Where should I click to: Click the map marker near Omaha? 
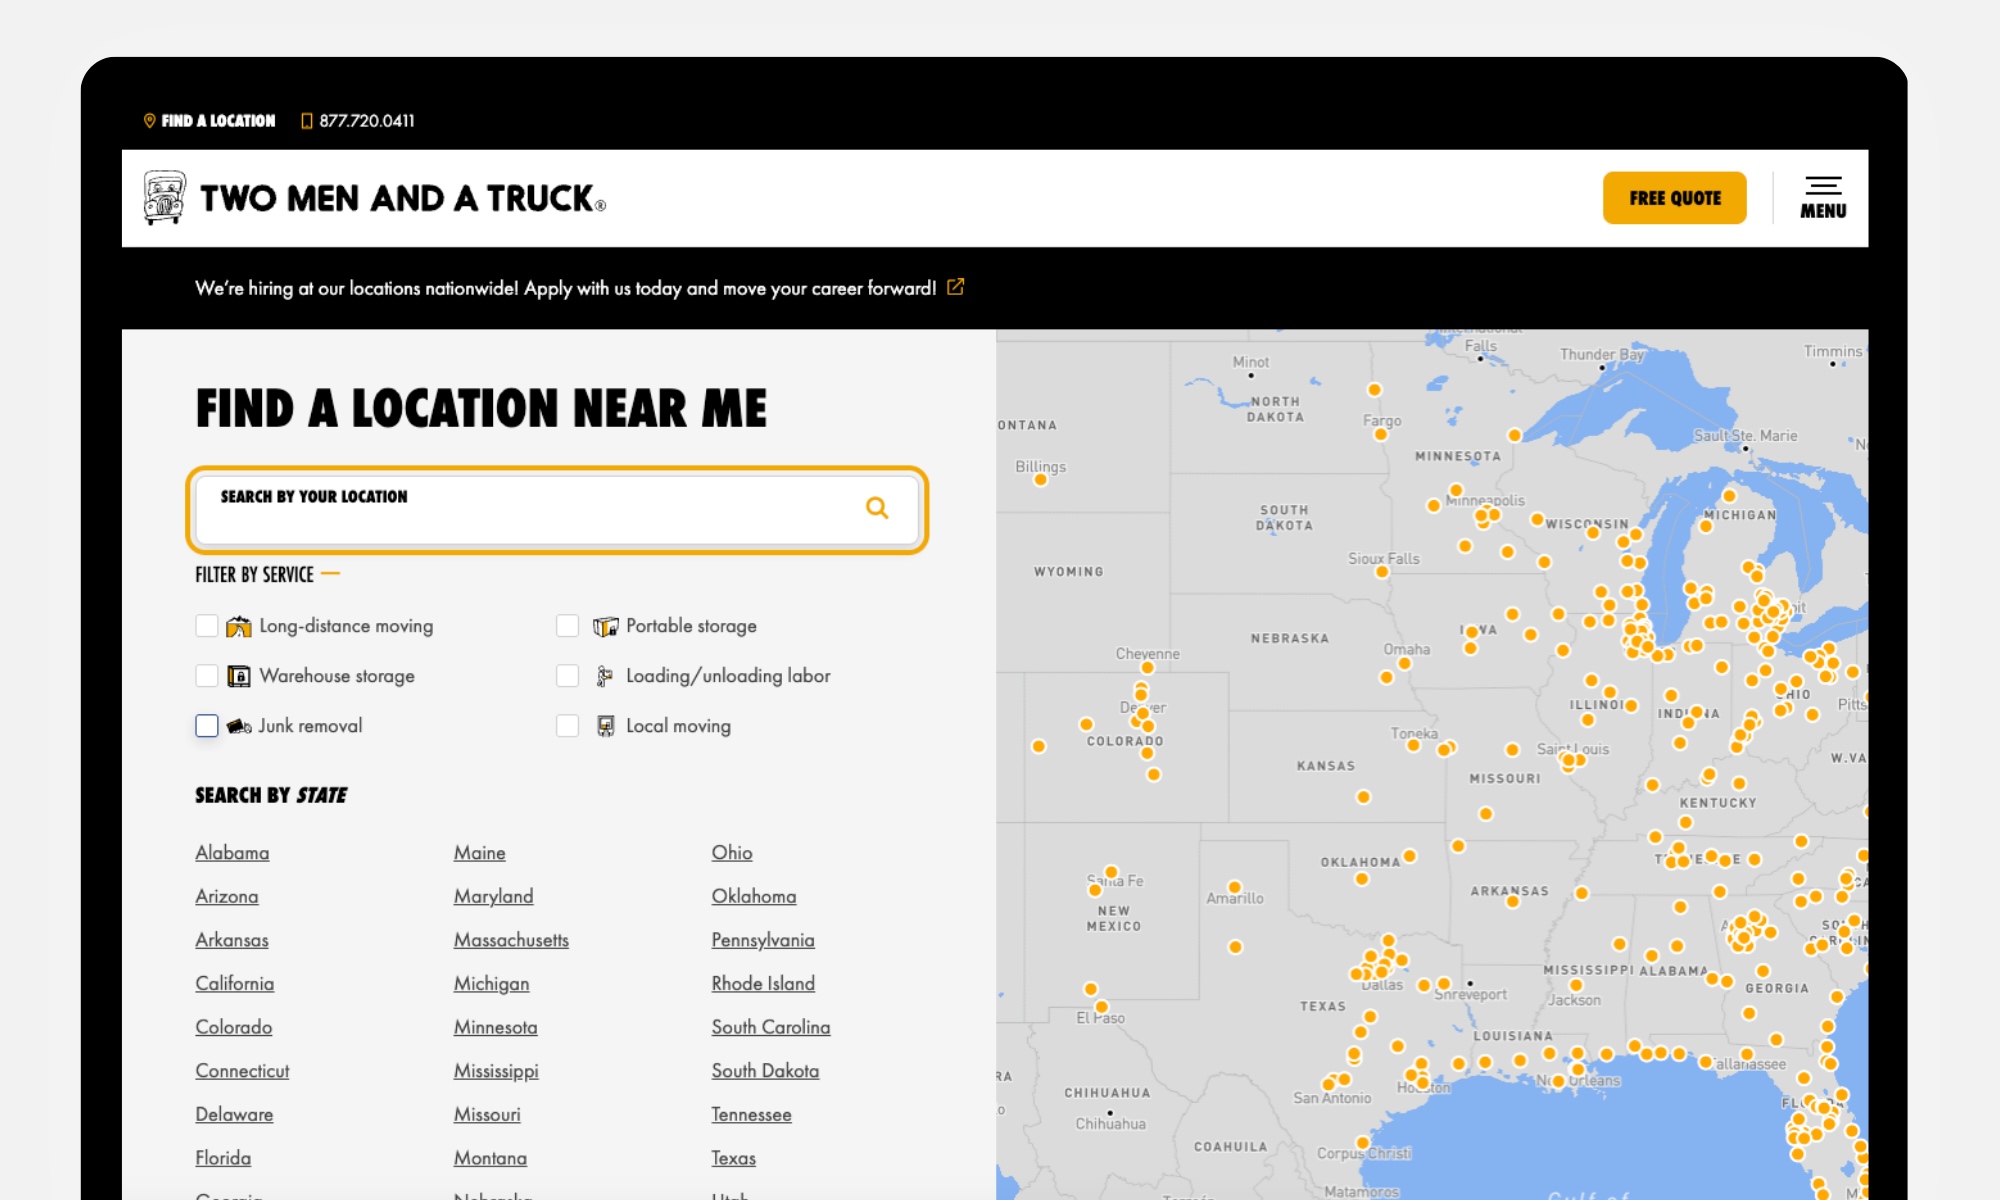click(1404, 663)
